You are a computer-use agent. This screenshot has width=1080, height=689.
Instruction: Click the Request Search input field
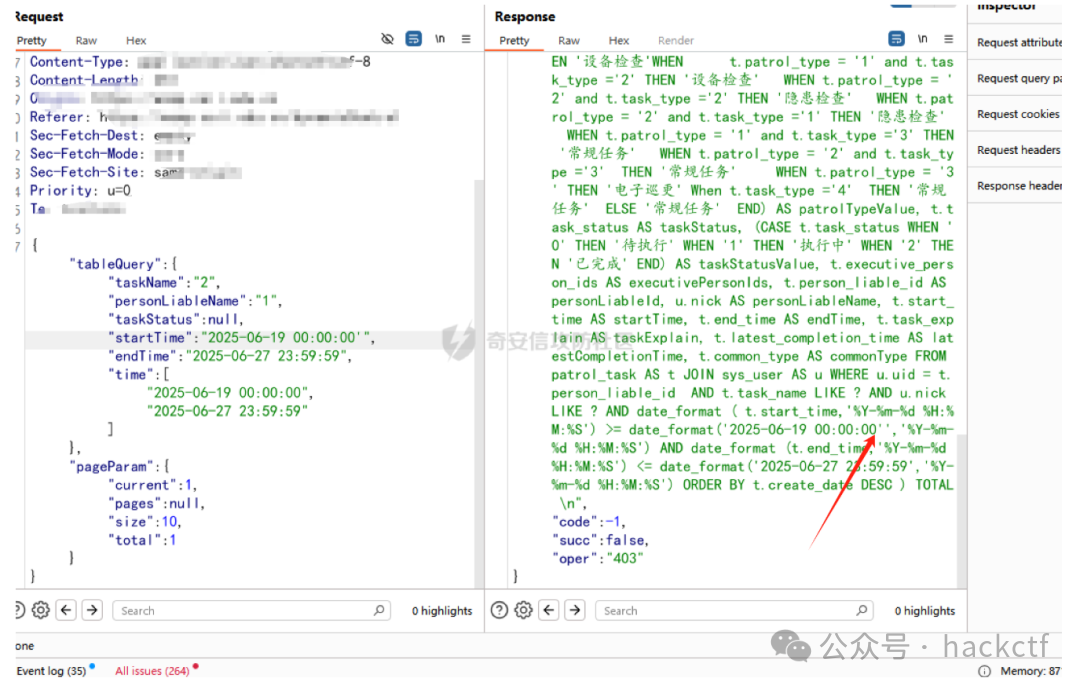pos(251,610)
